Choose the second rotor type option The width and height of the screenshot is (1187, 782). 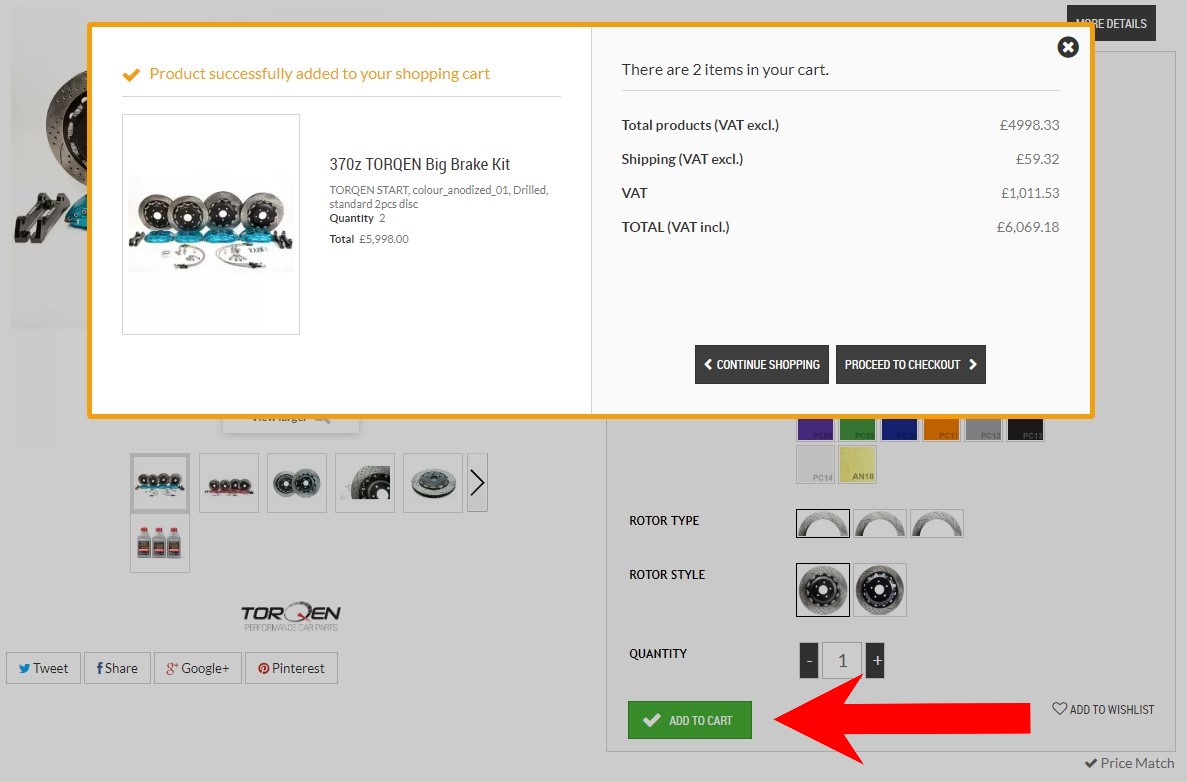[x=880, y=523]
